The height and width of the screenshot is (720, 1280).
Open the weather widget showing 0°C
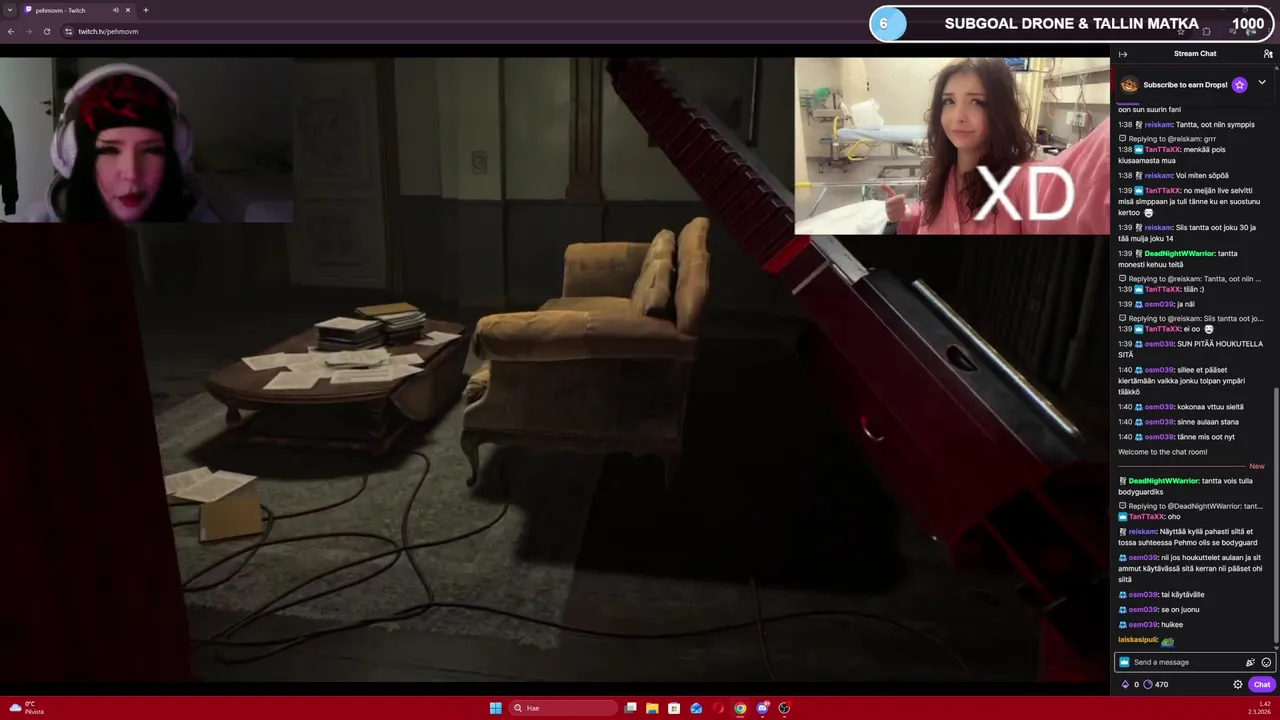tap(26, 707)
